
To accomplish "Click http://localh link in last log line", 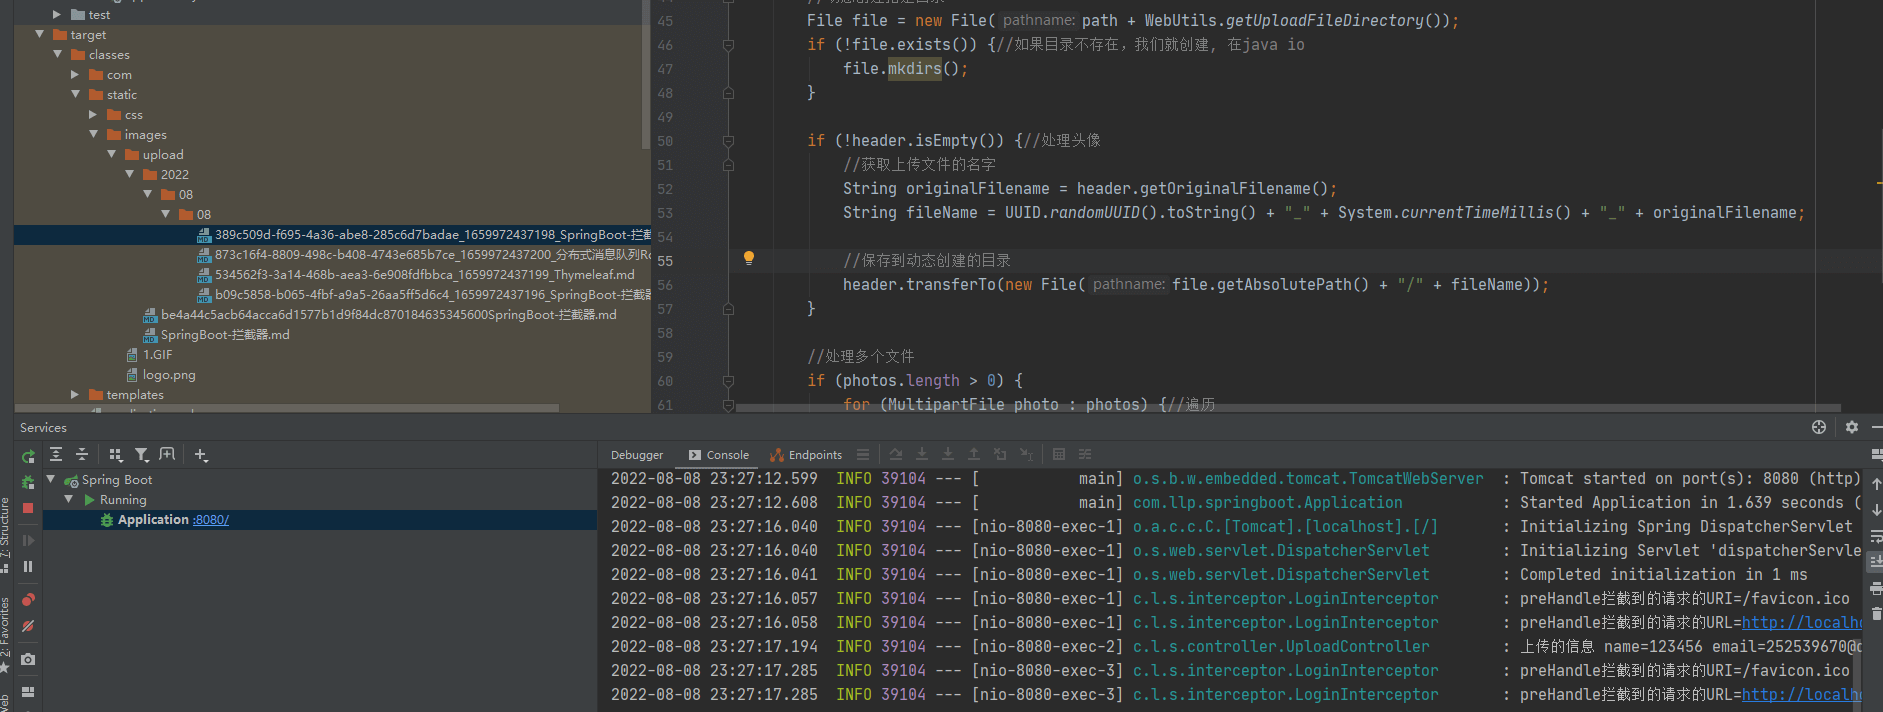I will pos(1801,694).
